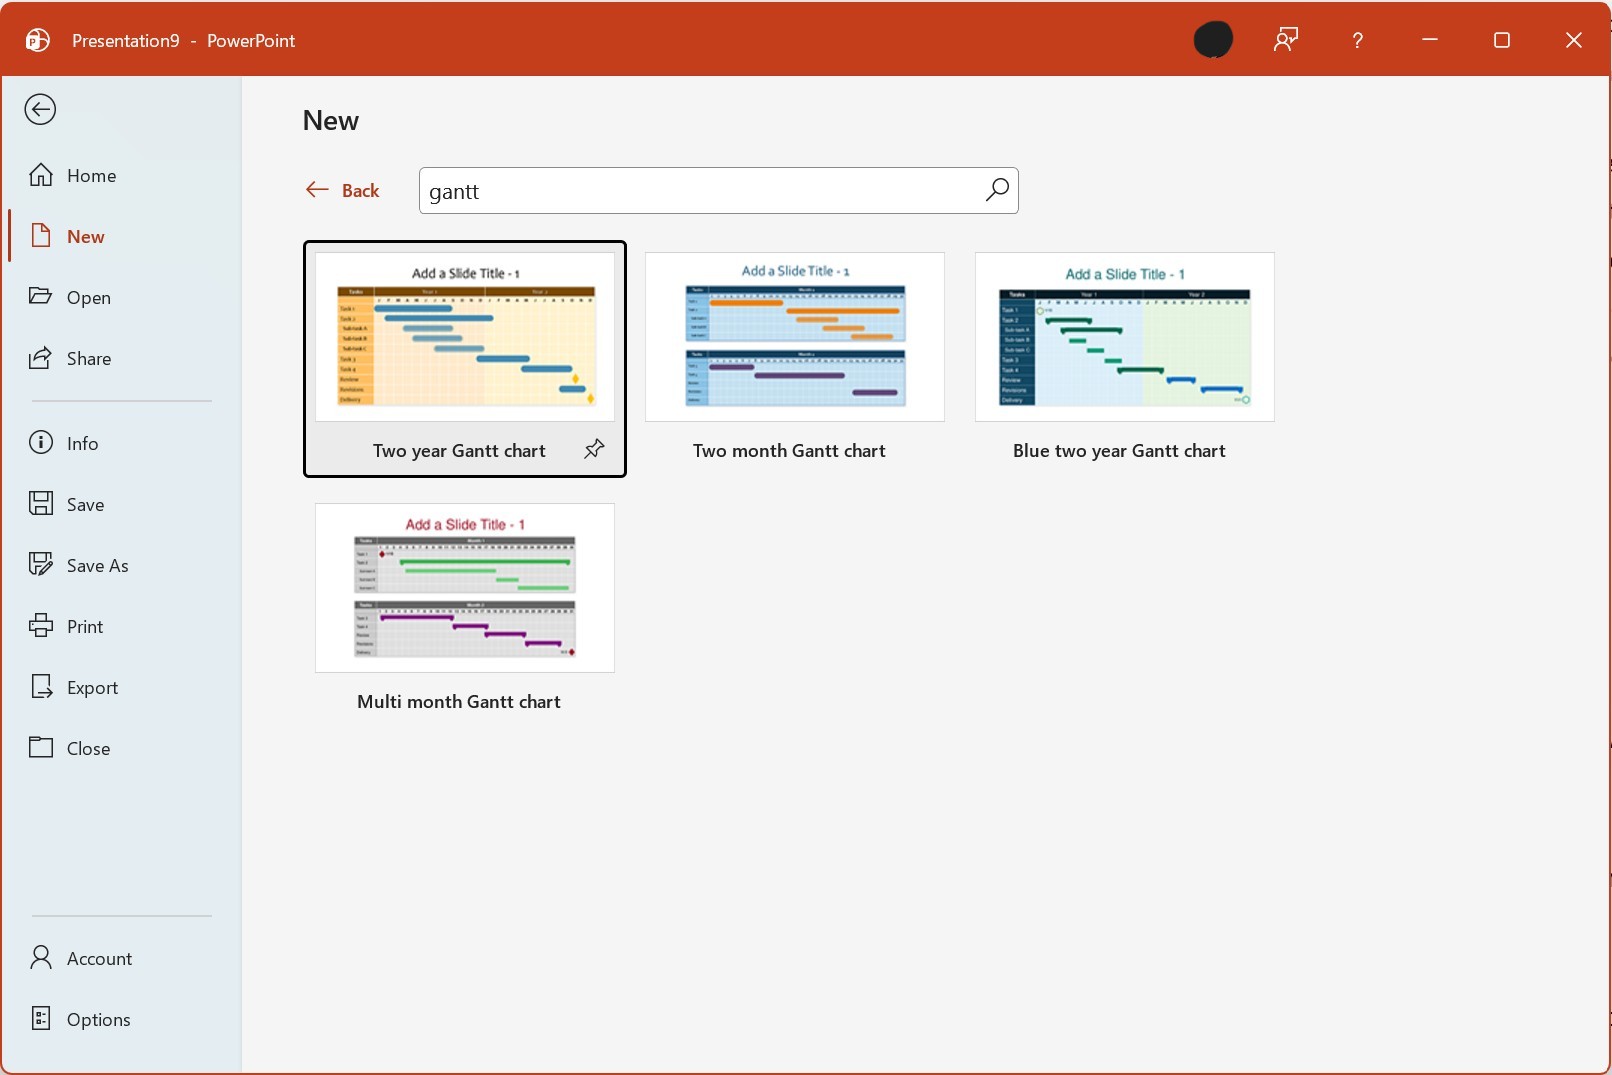Click the Home house icon
Viewport: 1612px width, 1075px height.
(41, 175)
